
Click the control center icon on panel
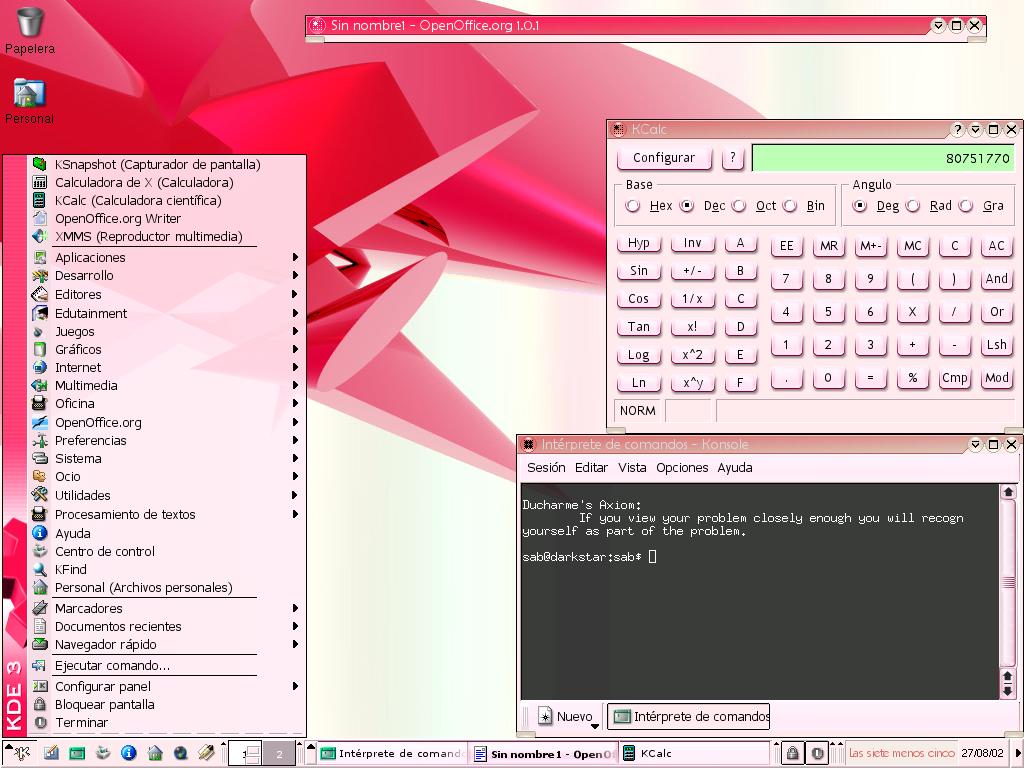coord(103,754)
